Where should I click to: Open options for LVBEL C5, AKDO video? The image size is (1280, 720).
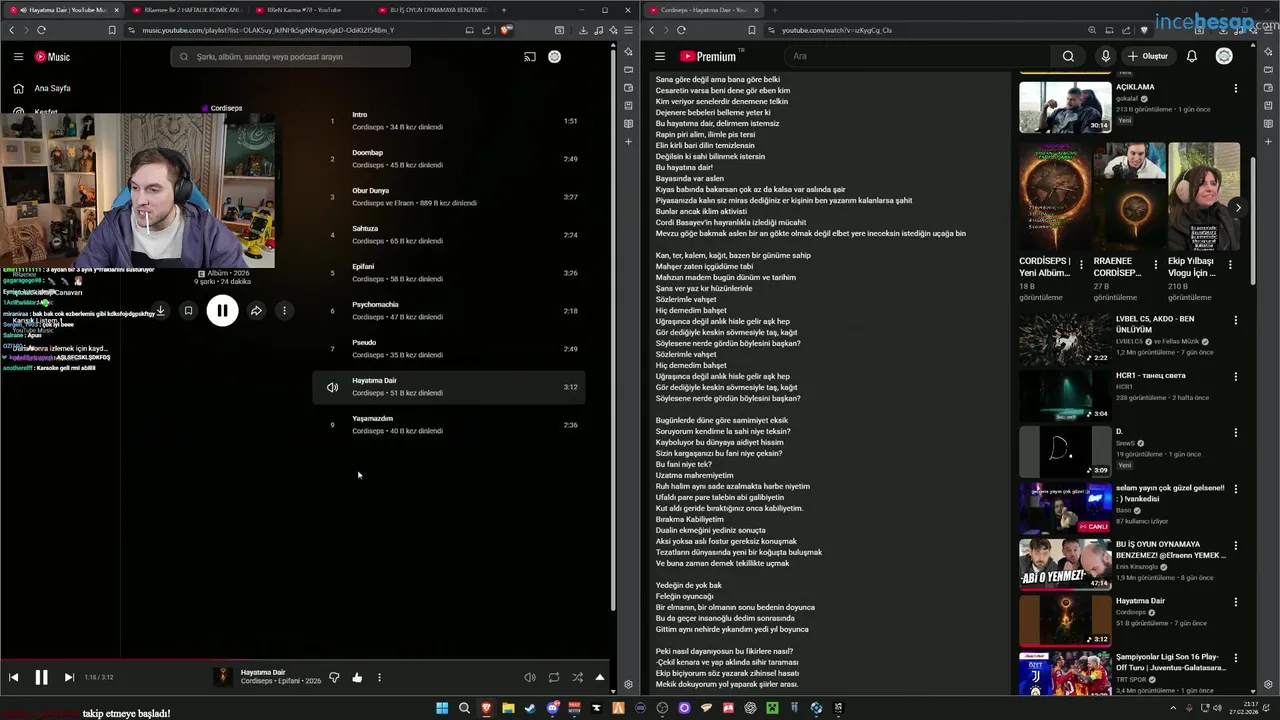pyautogui.click(x=1236, y=320)
